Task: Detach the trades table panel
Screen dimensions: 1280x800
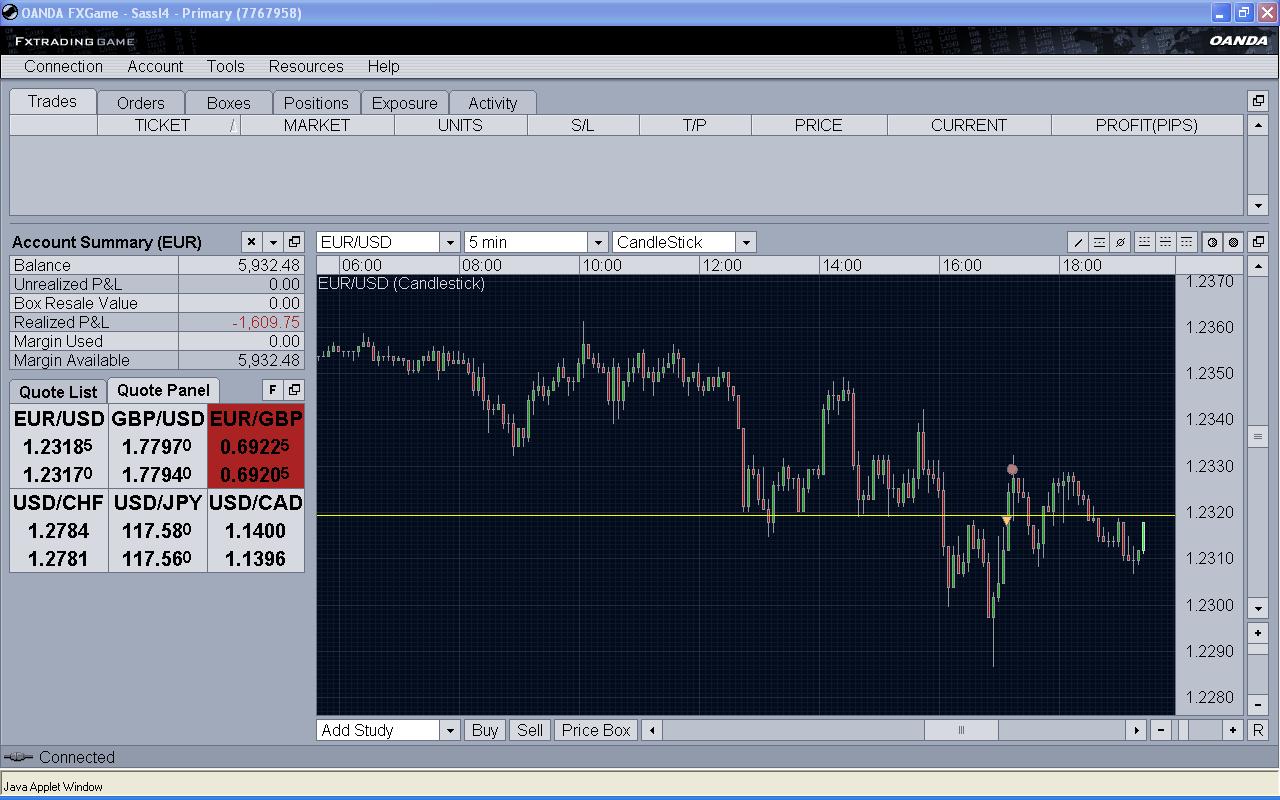Action: tap(1258, 101)
